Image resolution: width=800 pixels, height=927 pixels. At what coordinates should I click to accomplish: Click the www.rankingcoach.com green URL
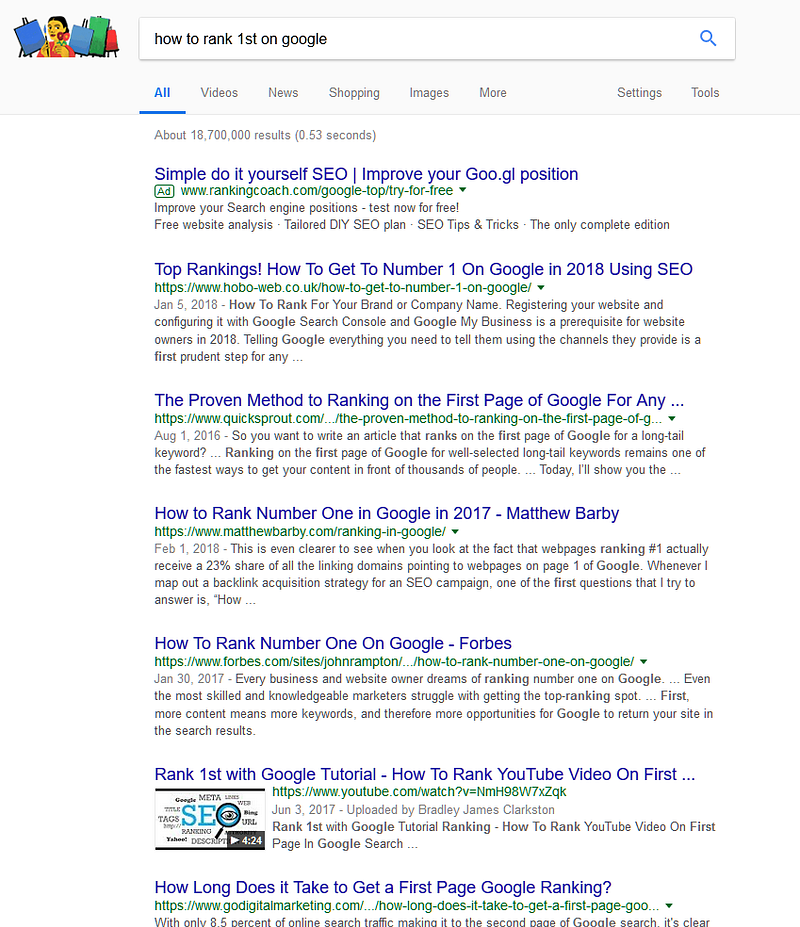point(316,190)
